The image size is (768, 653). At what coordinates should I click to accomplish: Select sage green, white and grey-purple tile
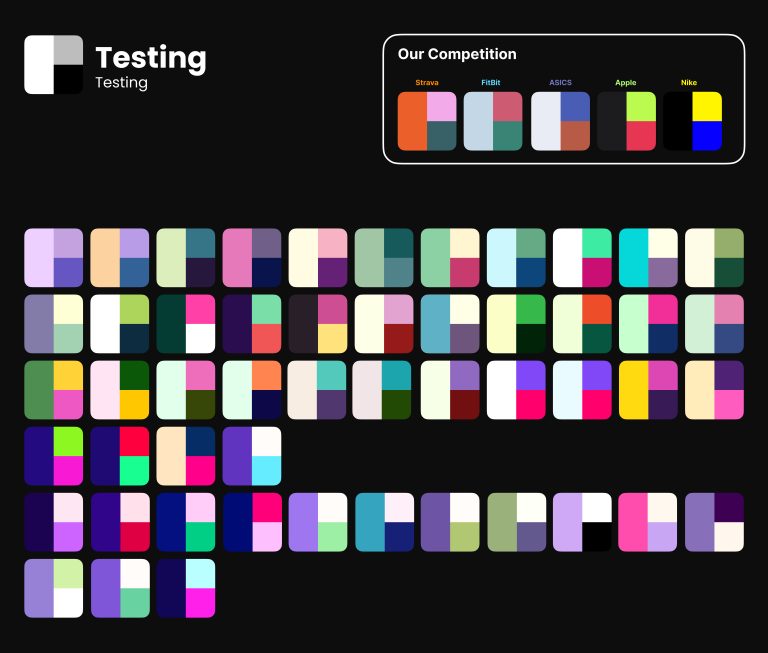(517, 522)
